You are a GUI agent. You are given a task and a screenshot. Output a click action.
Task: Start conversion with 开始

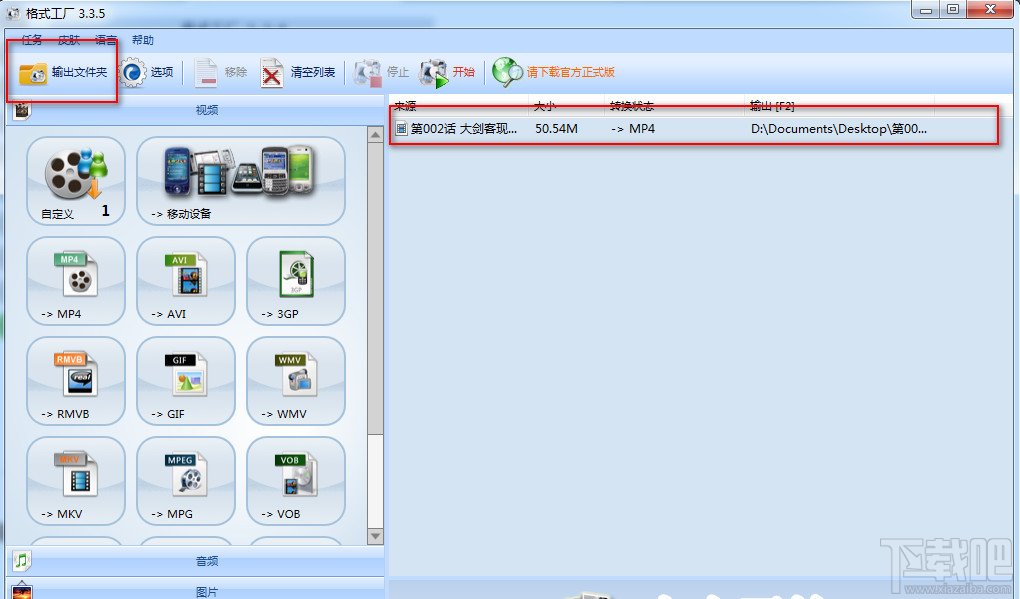pos(447,72)
